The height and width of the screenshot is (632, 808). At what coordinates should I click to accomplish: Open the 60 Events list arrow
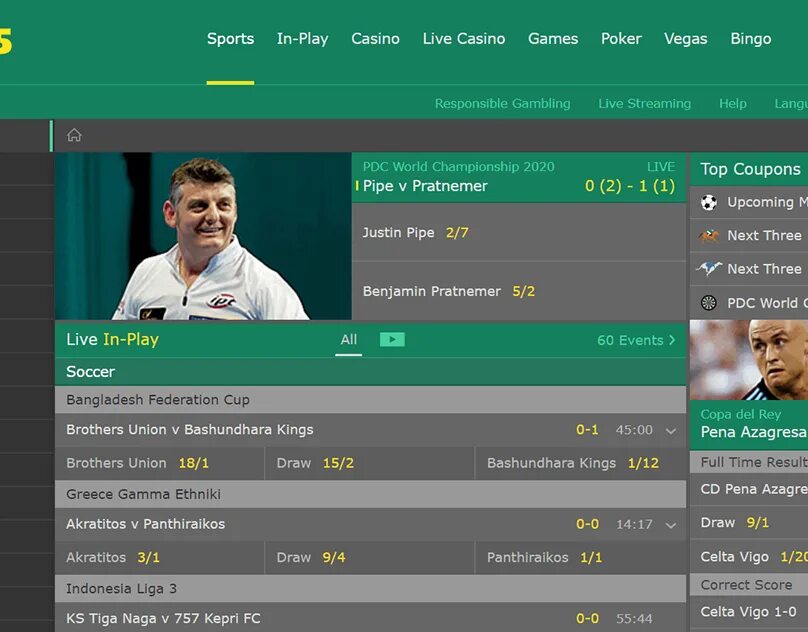point(672,340)
